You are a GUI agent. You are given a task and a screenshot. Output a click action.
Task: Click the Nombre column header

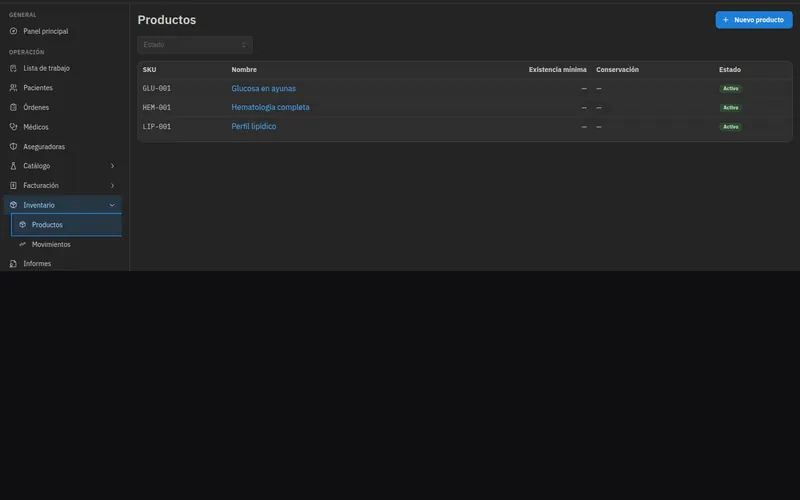(244, 69)
